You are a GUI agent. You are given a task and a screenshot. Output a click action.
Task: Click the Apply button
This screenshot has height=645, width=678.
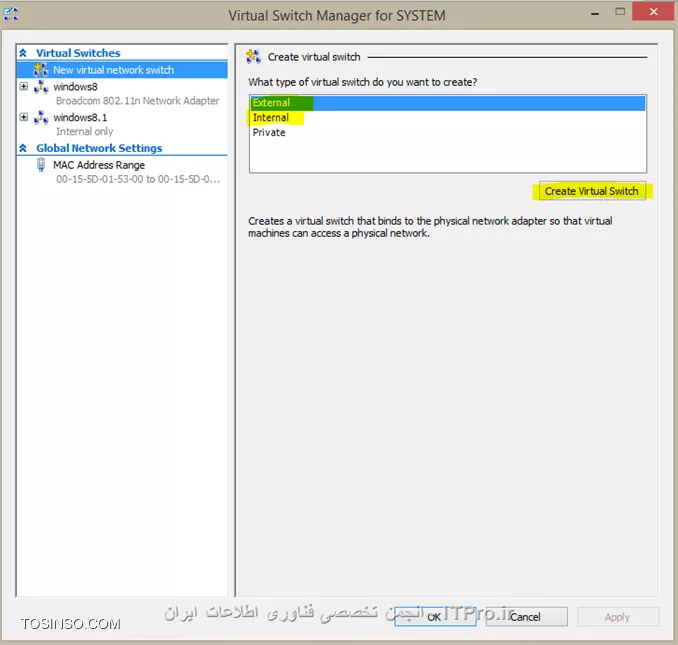pos(617,617)
